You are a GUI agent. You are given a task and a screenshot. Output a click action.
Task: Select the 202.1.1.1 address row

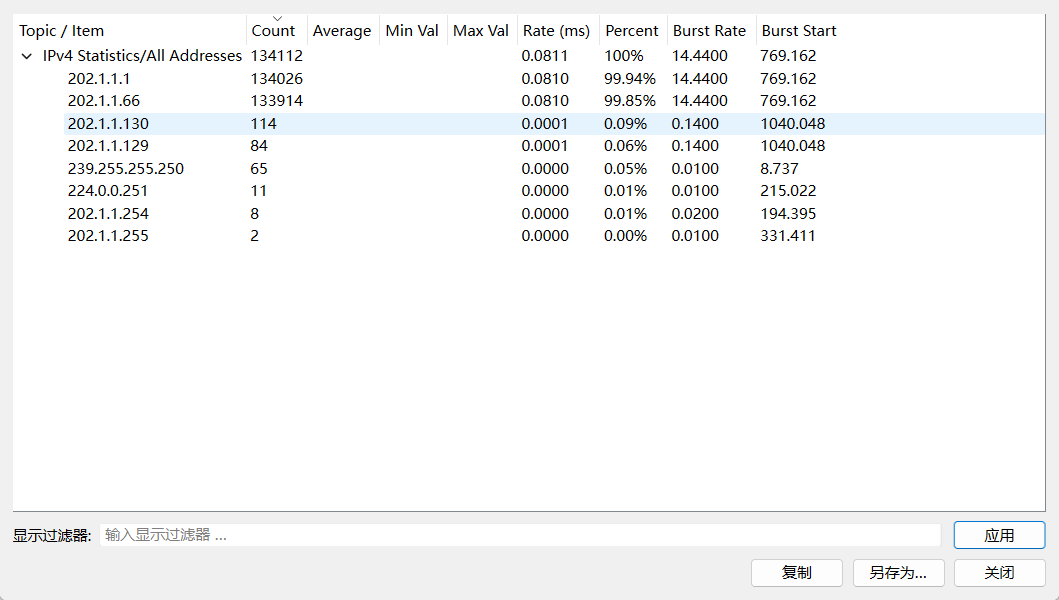(x=529, y=79)
